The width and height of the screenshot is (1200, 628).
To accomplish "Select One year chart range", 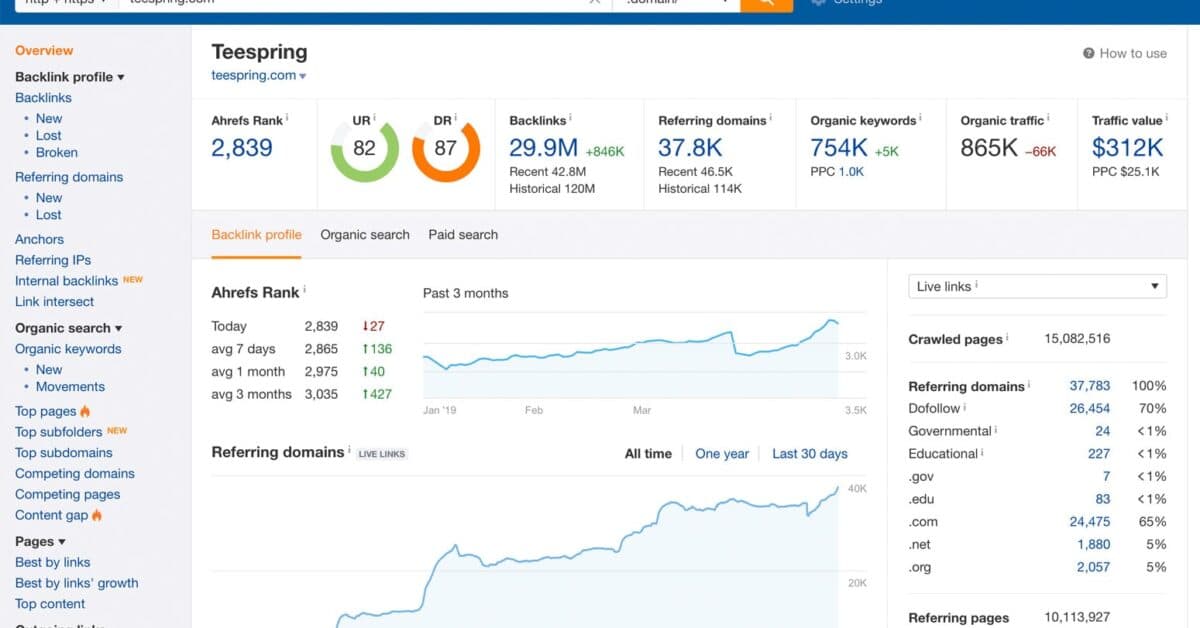I will pyautogui.click(x=722, y=454).
